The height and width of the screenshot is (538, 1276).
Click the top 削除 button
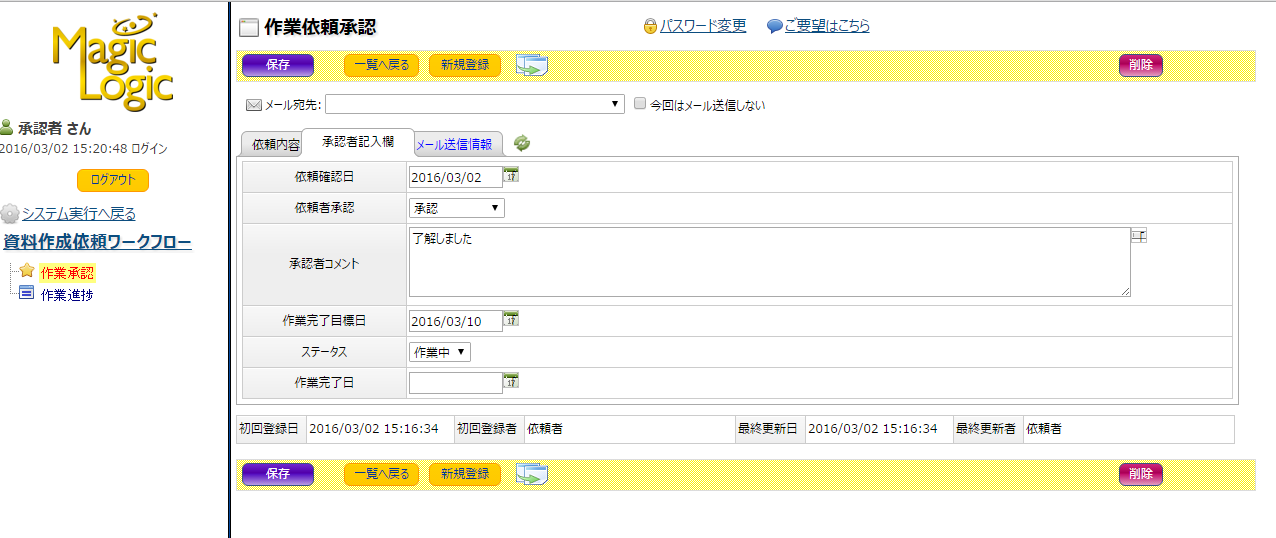[x=1140, y=65]
